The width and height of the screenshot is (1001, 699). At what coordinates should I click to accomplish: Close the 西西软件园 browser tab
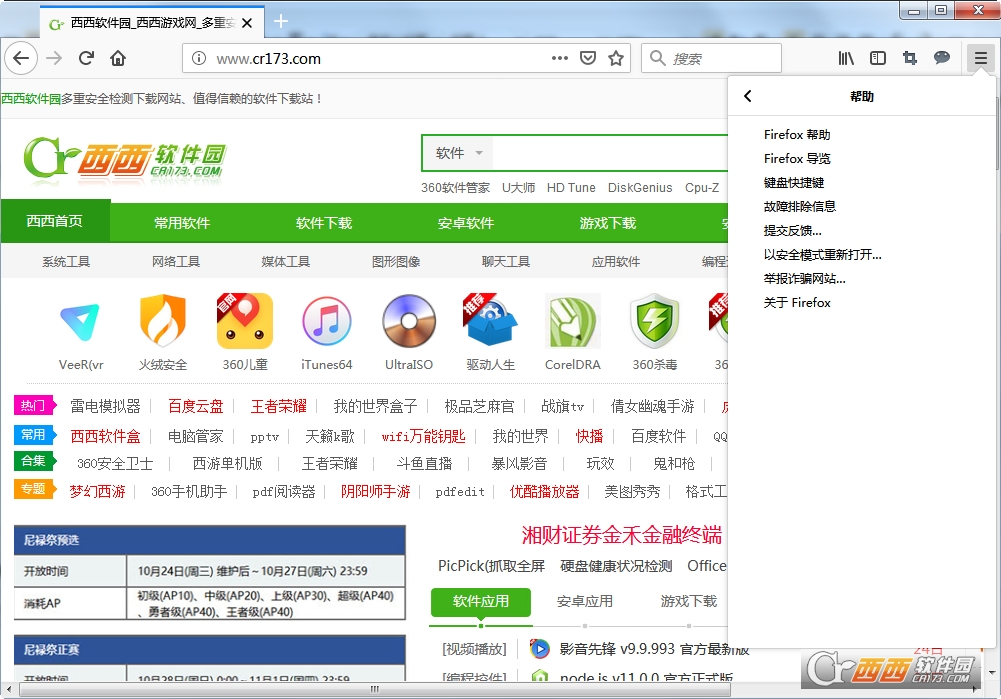(x=248, y=23)
